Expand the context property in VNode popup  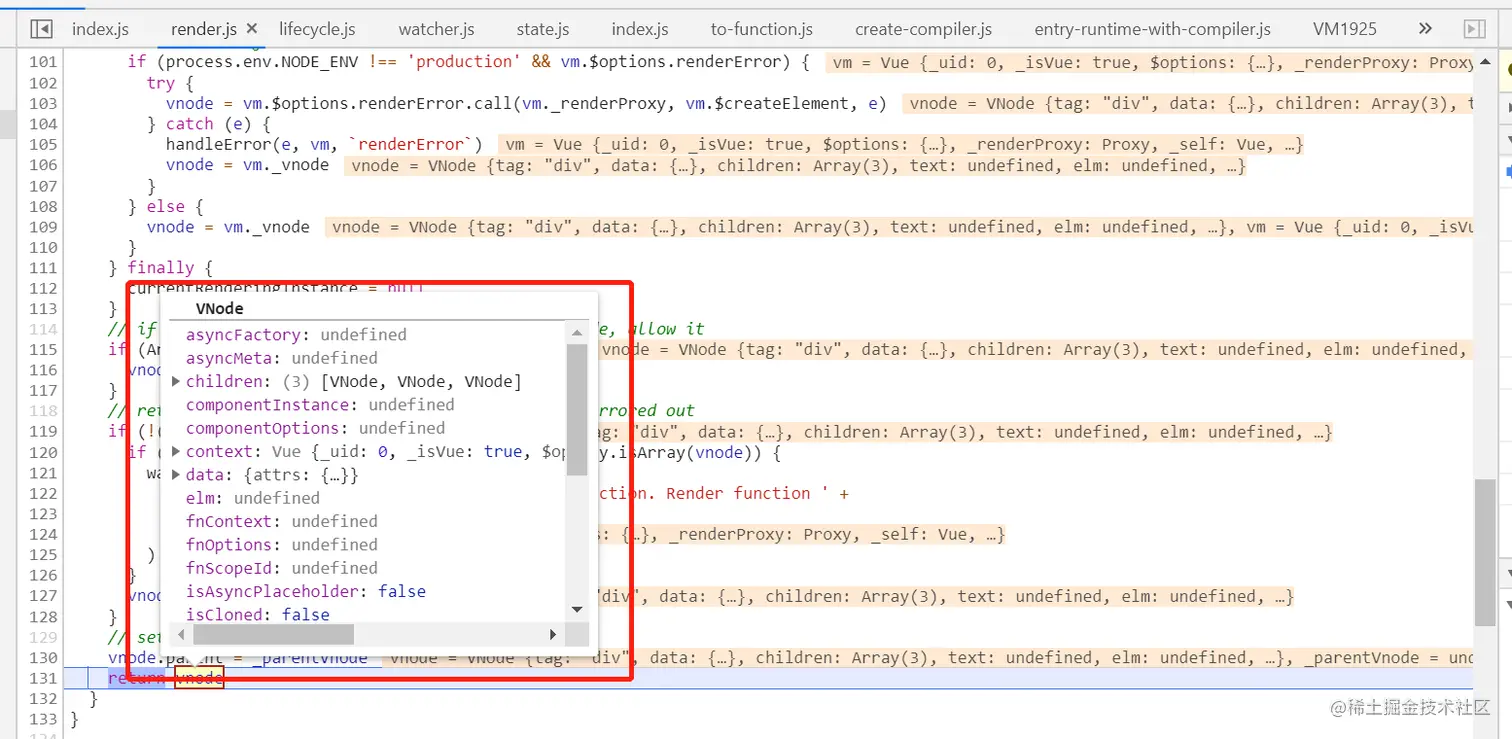tap(176, 451)
